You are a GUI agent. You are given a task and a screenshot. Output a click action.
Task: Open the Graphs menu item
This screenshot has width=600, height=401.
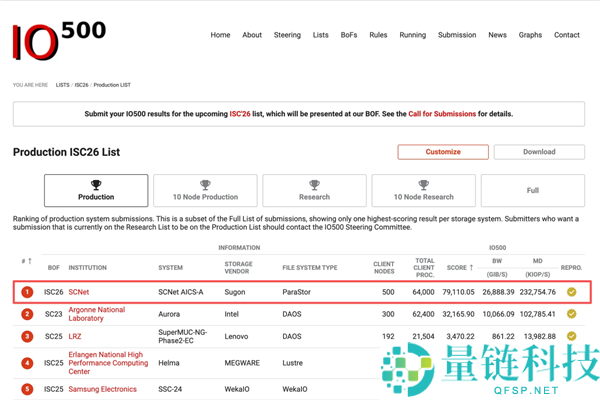530,35
